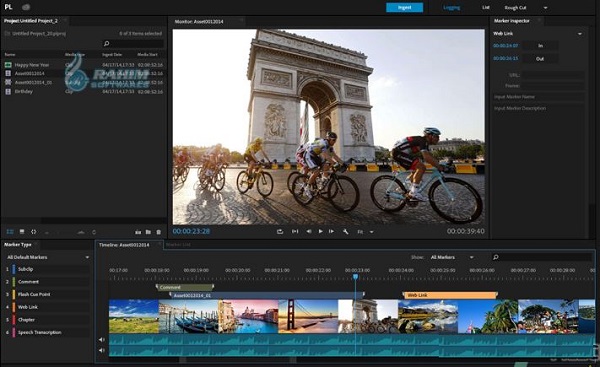Sort project list by Media Start column
Screen dimensions: 600x367
147,54
